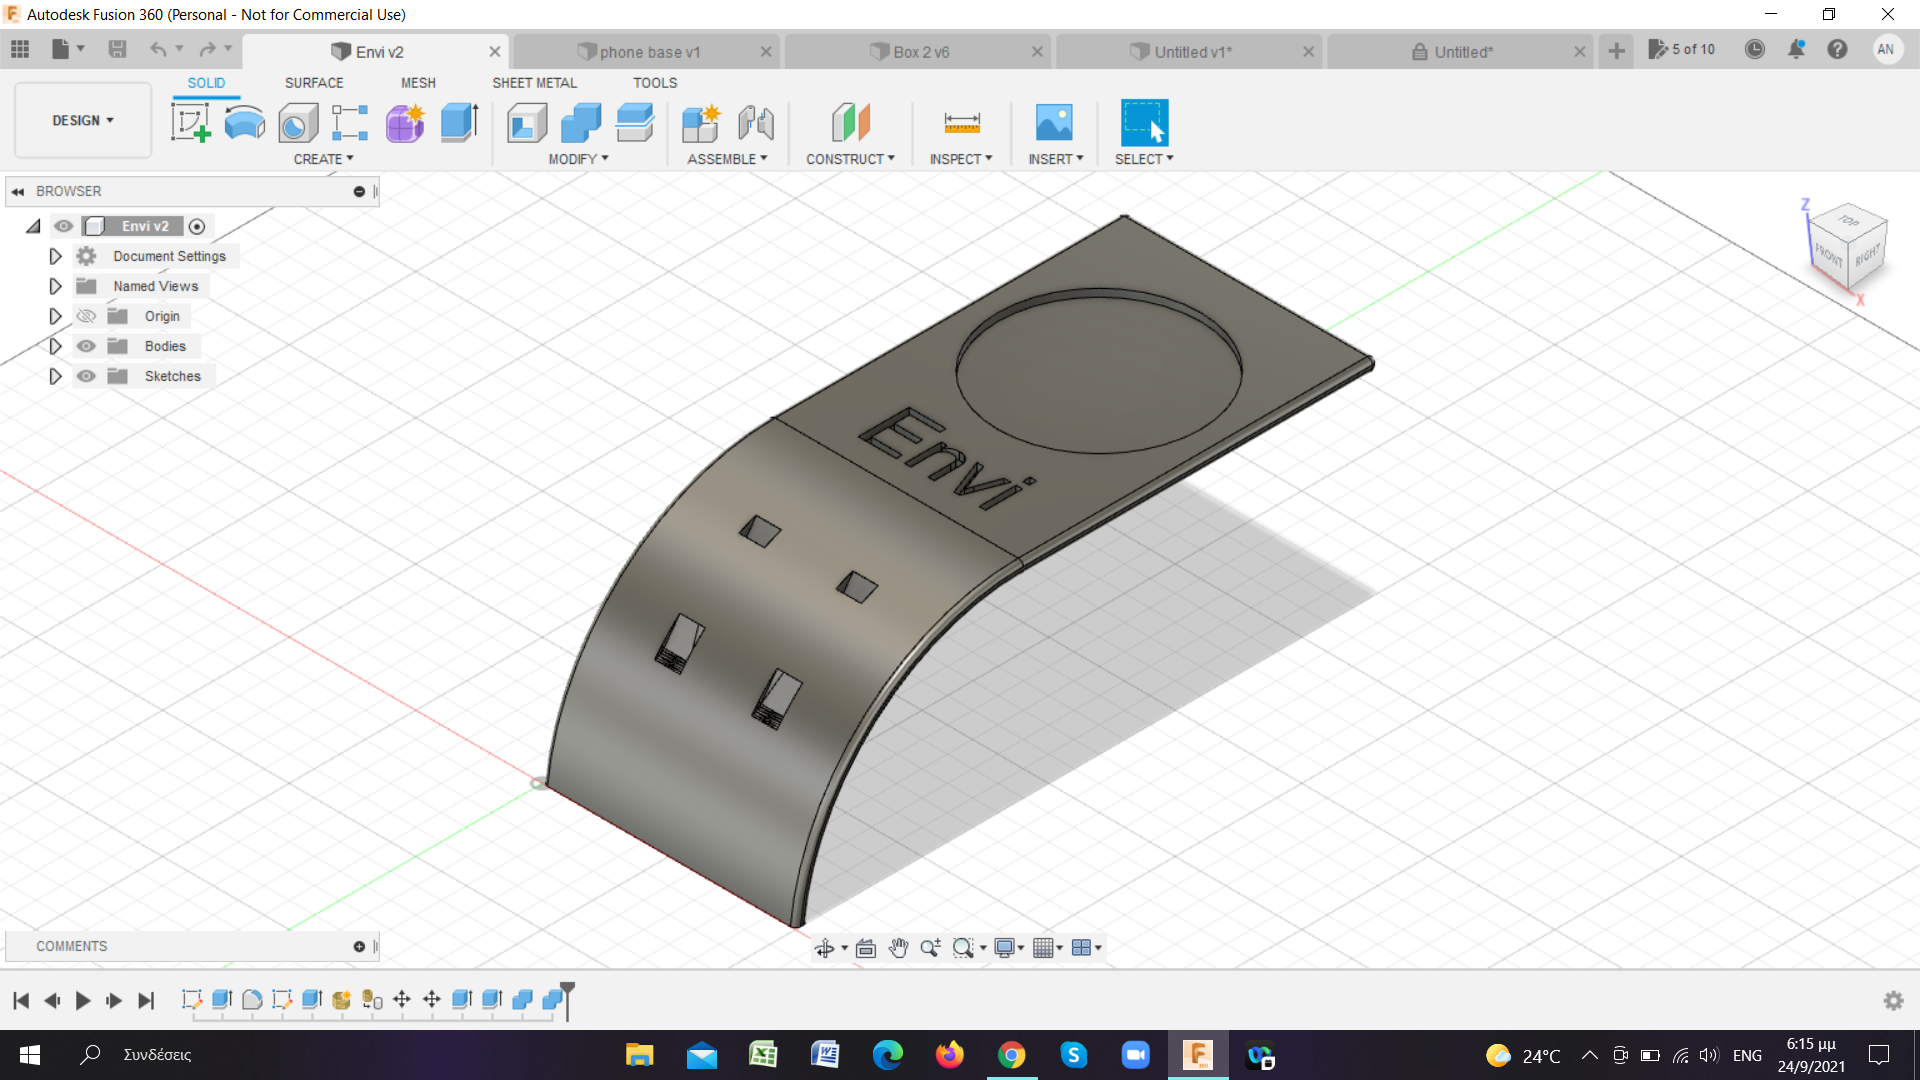Open a new design tab with plus button
The image size is (1920, 1080).
pos(1616,51)
